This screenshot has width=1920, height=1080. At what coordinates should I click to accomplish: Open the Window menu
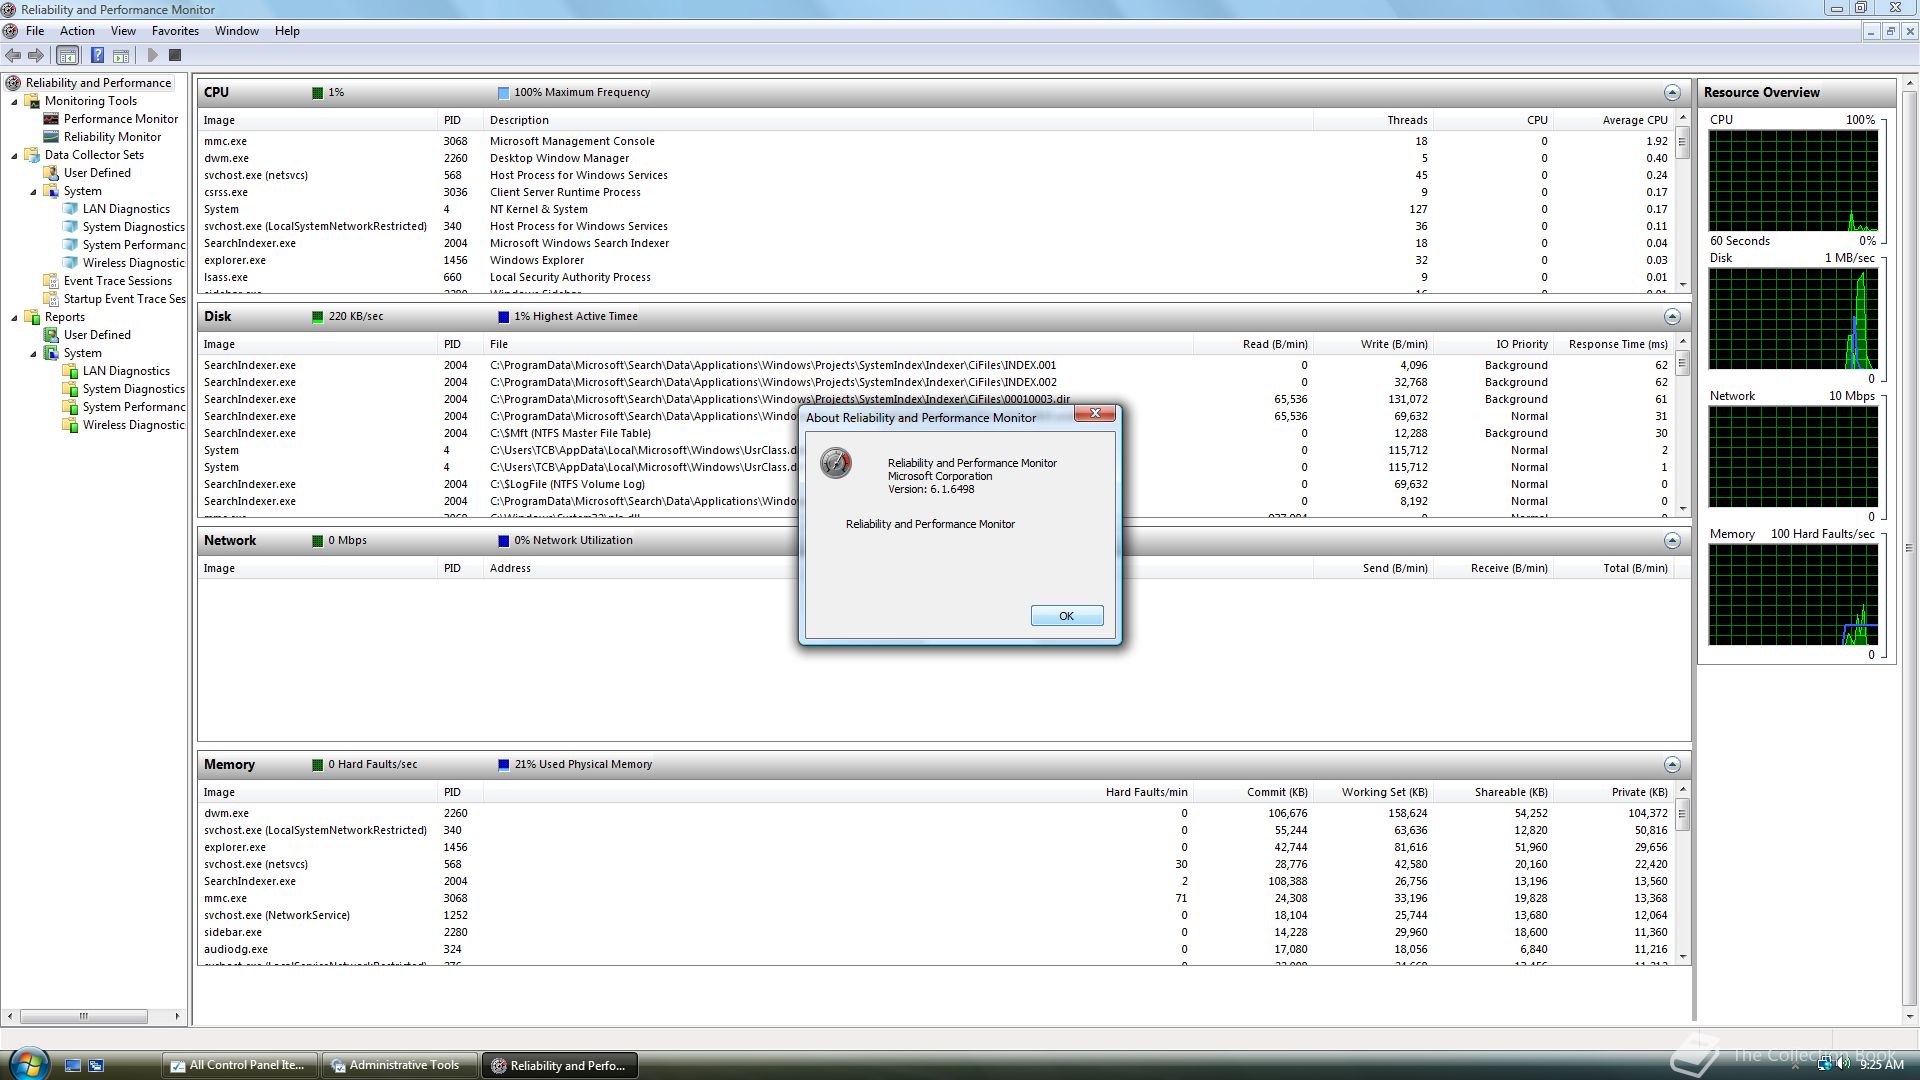click(x=237, y=31)
